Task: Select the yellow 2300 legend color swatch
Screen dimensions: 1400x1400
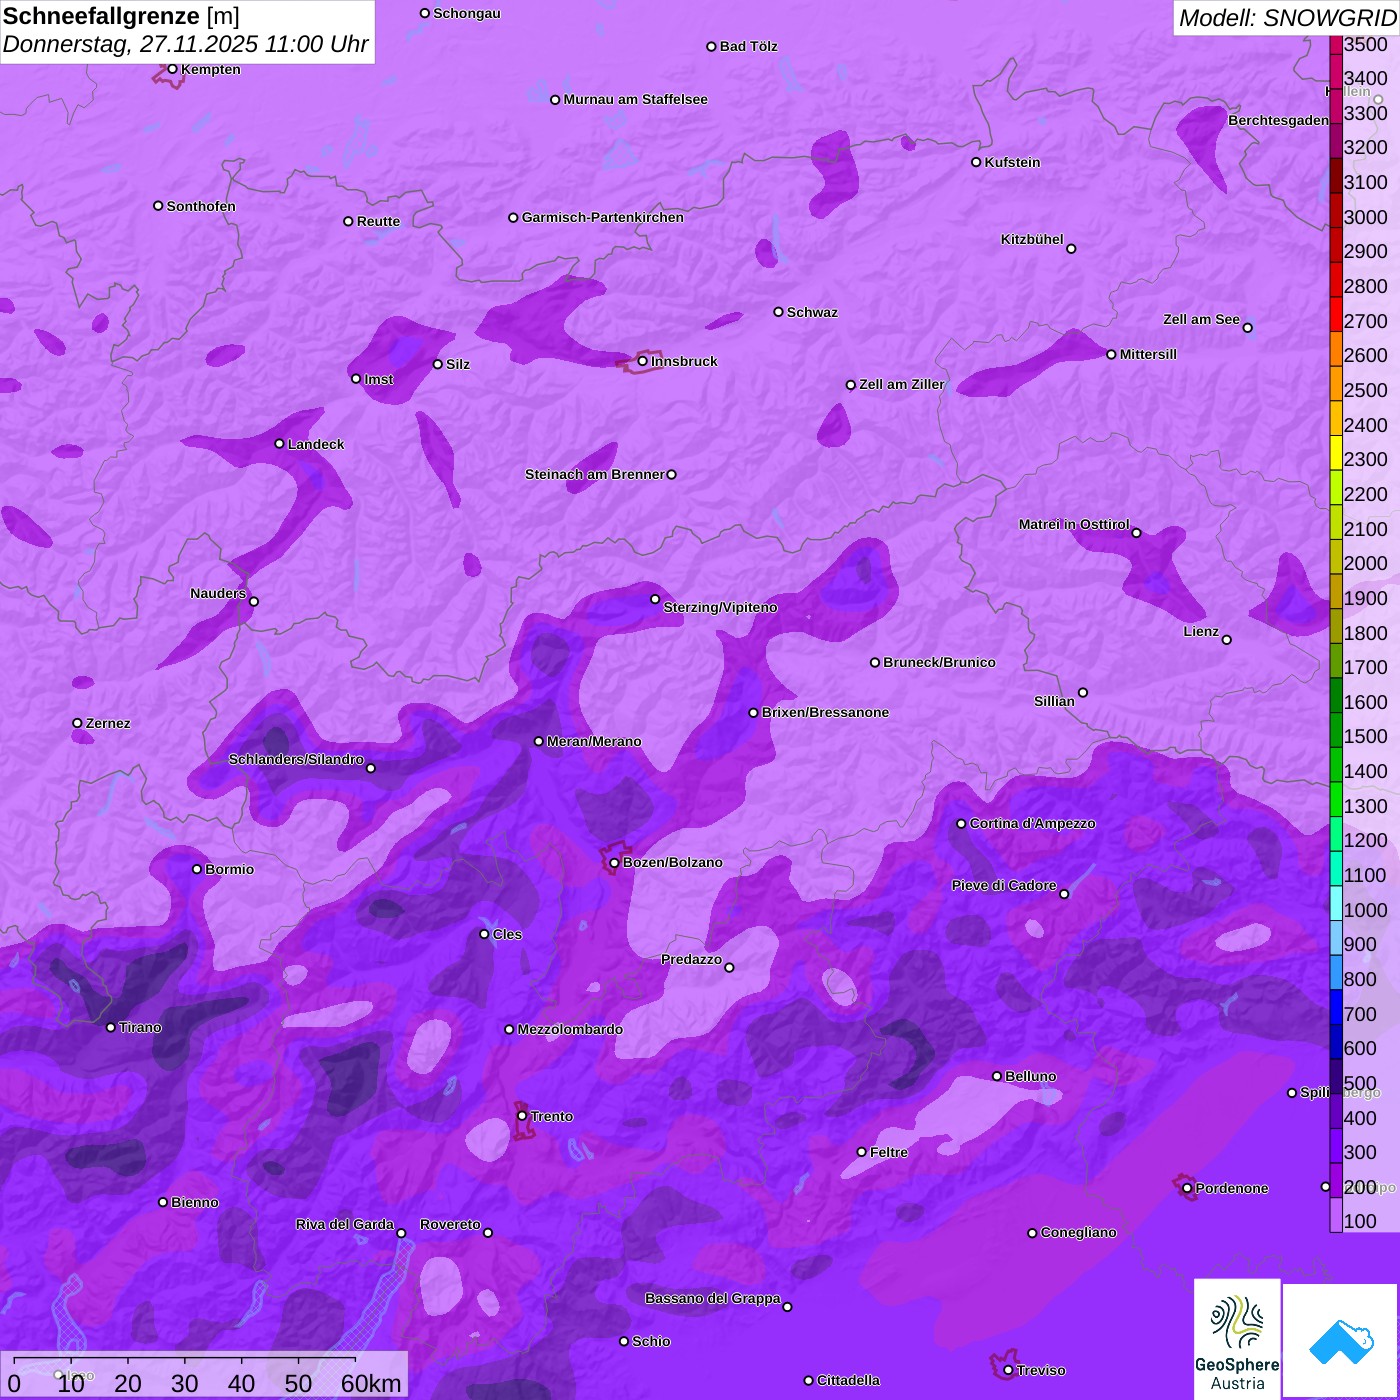Action: tap(1336, 454)
